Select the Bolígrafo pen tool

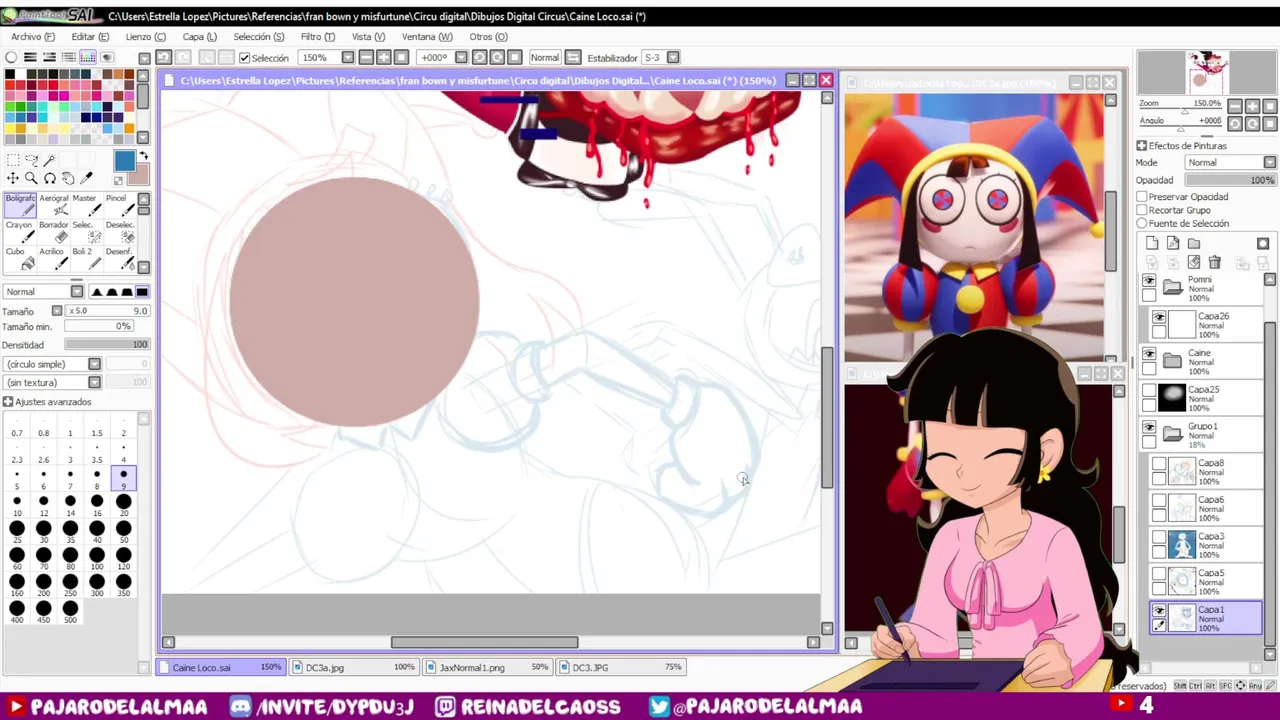20,205
